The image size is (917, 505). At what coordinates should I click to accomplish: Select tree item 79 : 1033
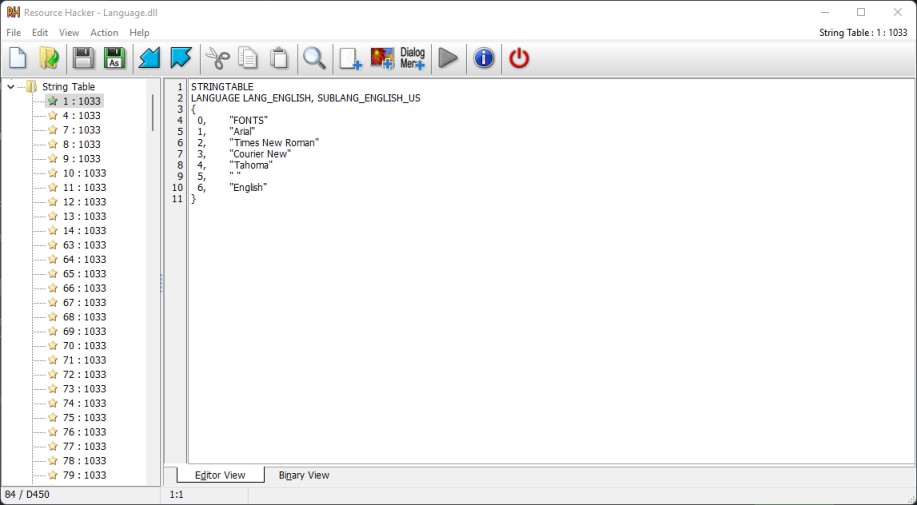(x=84, y=475)
